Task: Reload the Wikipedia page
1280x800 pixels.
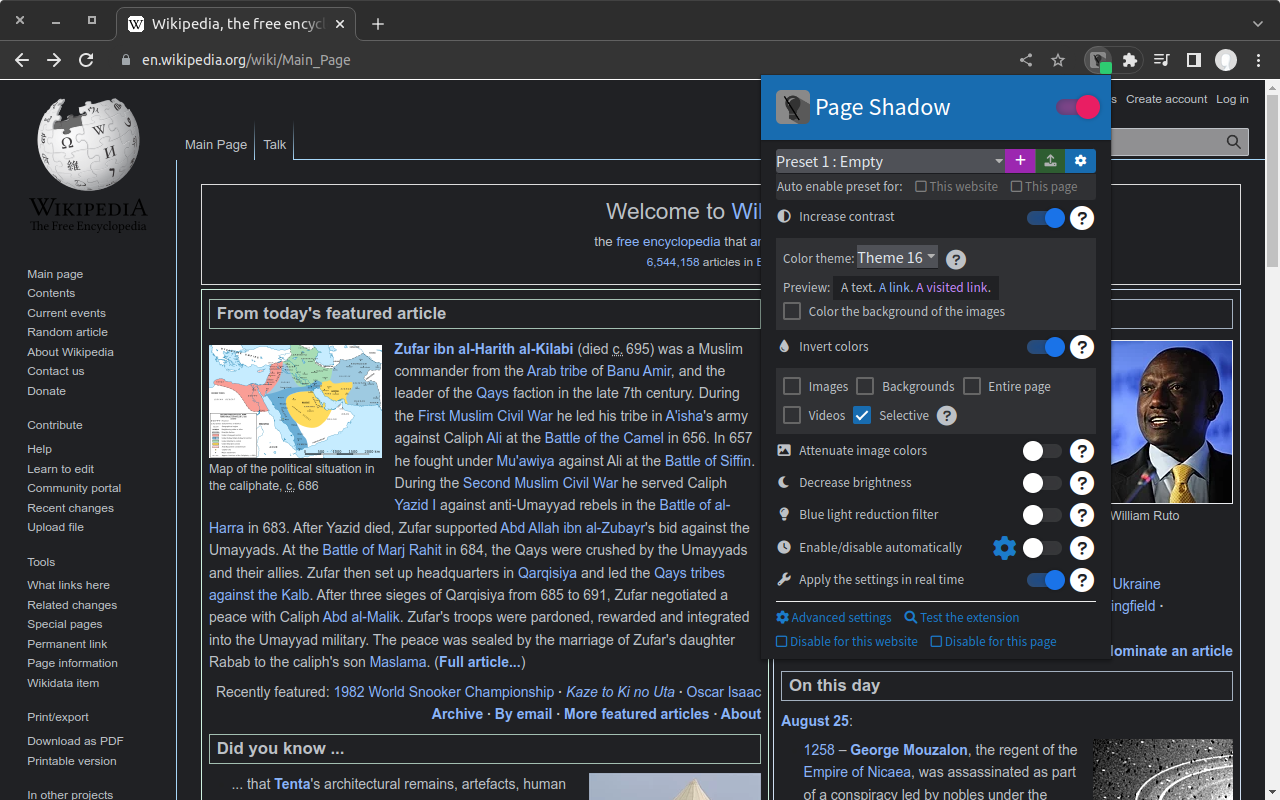Action: coord(86,60)
